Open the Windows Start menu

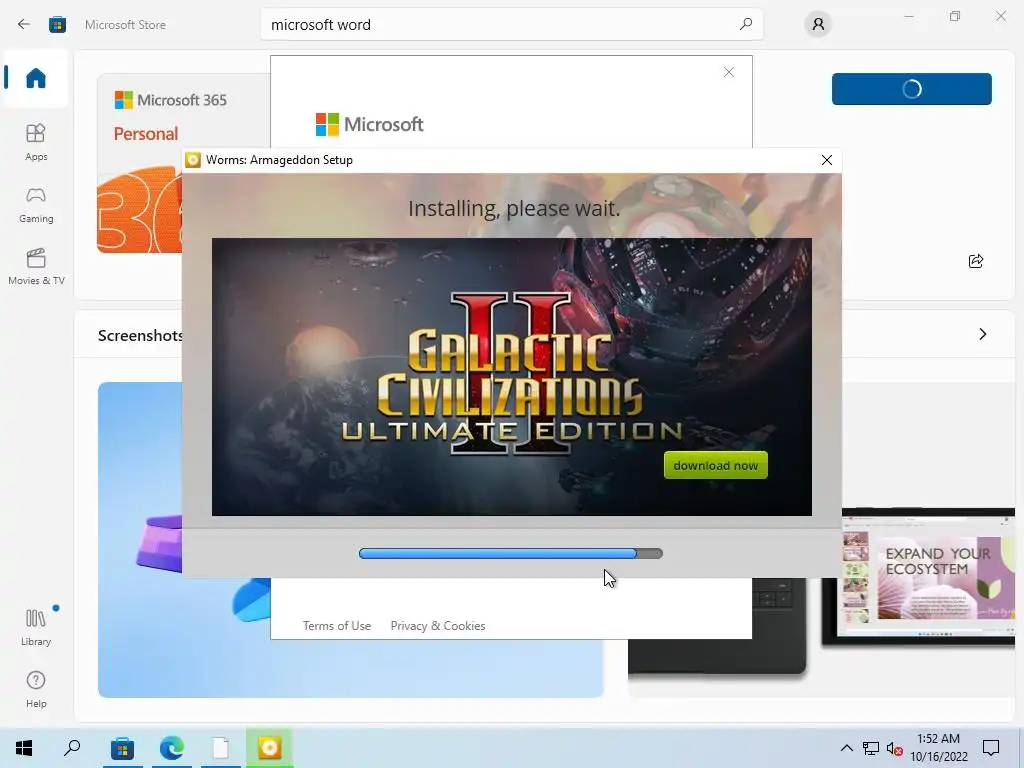pyautogui.click(x=24, y=748)
